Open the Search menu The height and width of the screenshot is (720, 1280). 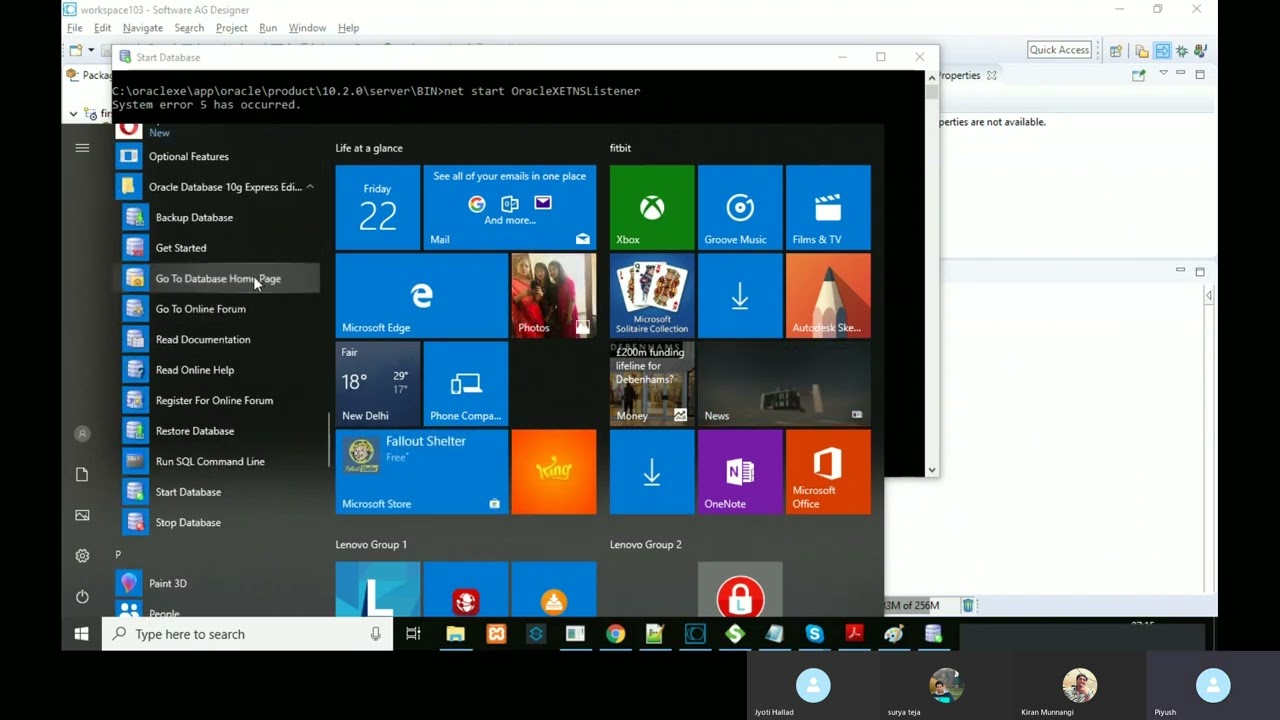coord(189,28)
